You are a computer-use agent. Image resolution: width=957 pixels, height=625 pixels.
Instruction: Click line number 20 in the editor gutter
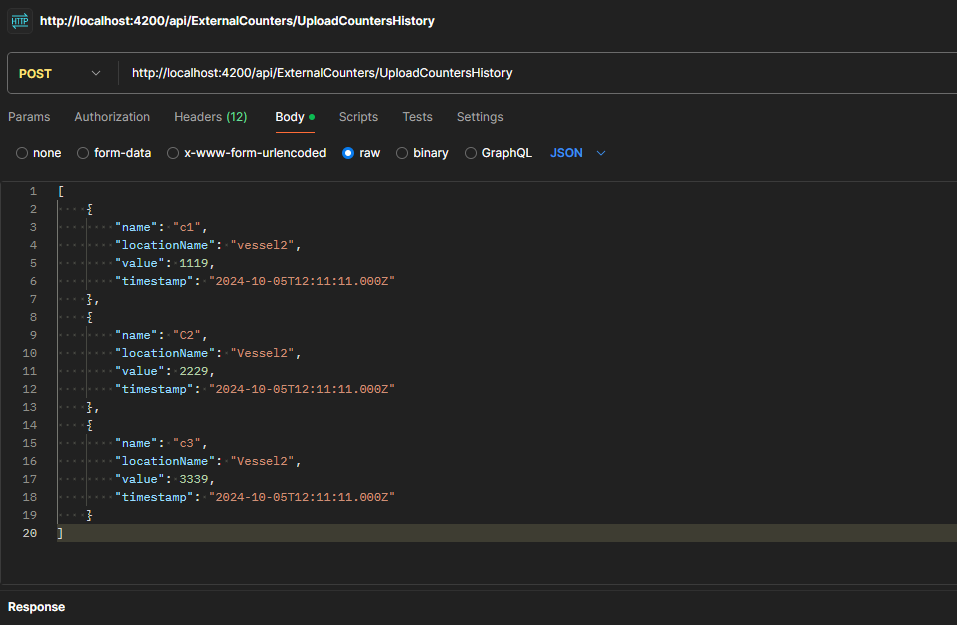pos(30,533)
